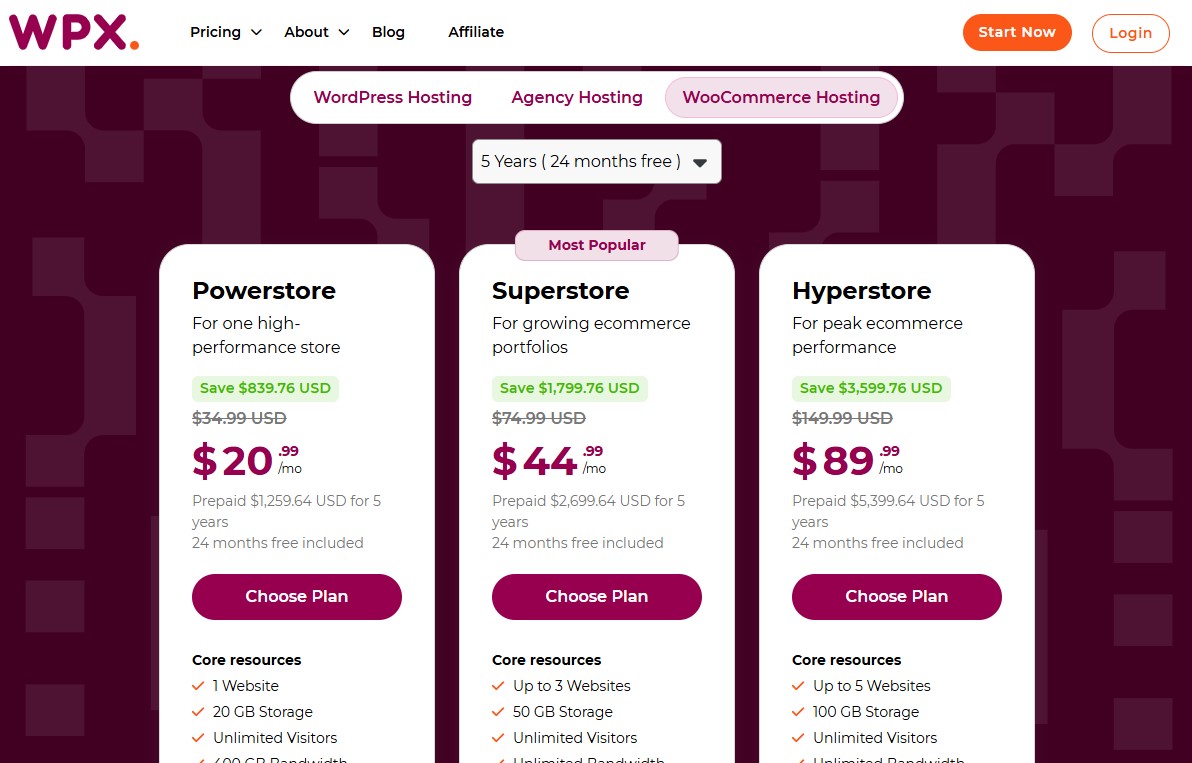Choose Plan for the Superstore package

coord(596,596)
